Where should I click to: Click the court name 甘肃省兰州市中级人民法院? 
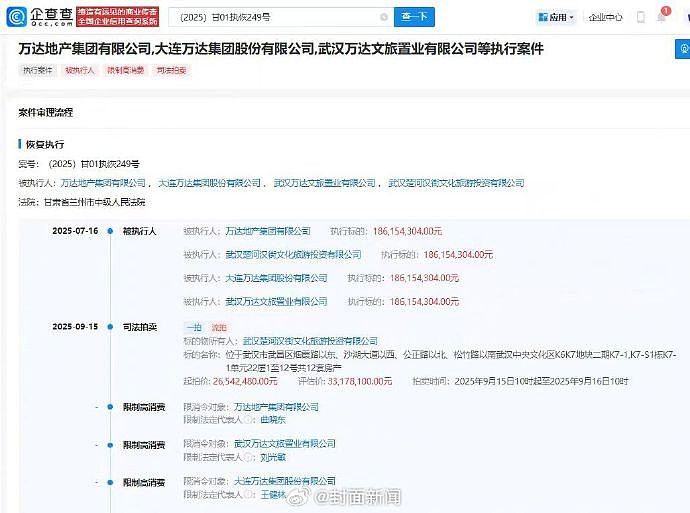(x=94, y=202)
